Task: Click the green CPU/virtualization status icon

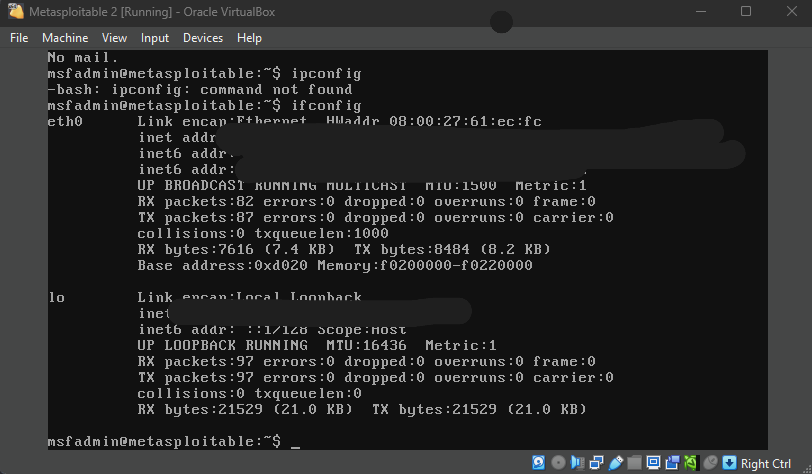Action: point(691,463)
